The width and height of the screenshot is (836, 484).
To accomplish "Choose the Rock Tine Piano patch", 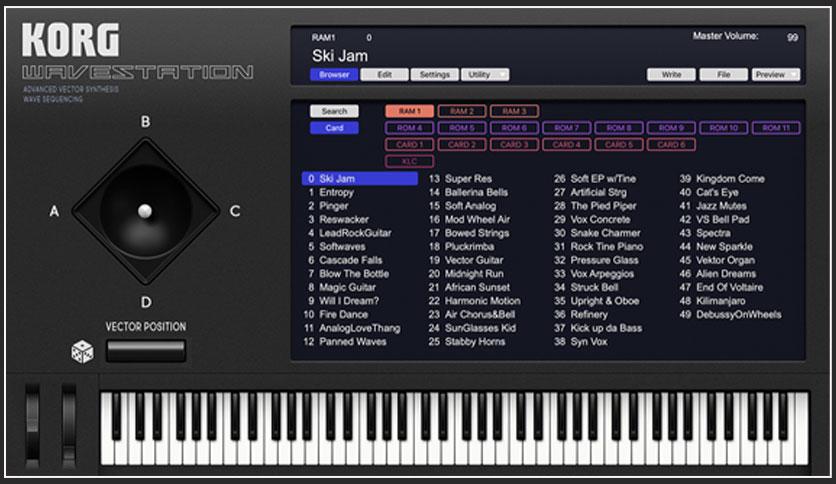I will click(x=607, y=247).
